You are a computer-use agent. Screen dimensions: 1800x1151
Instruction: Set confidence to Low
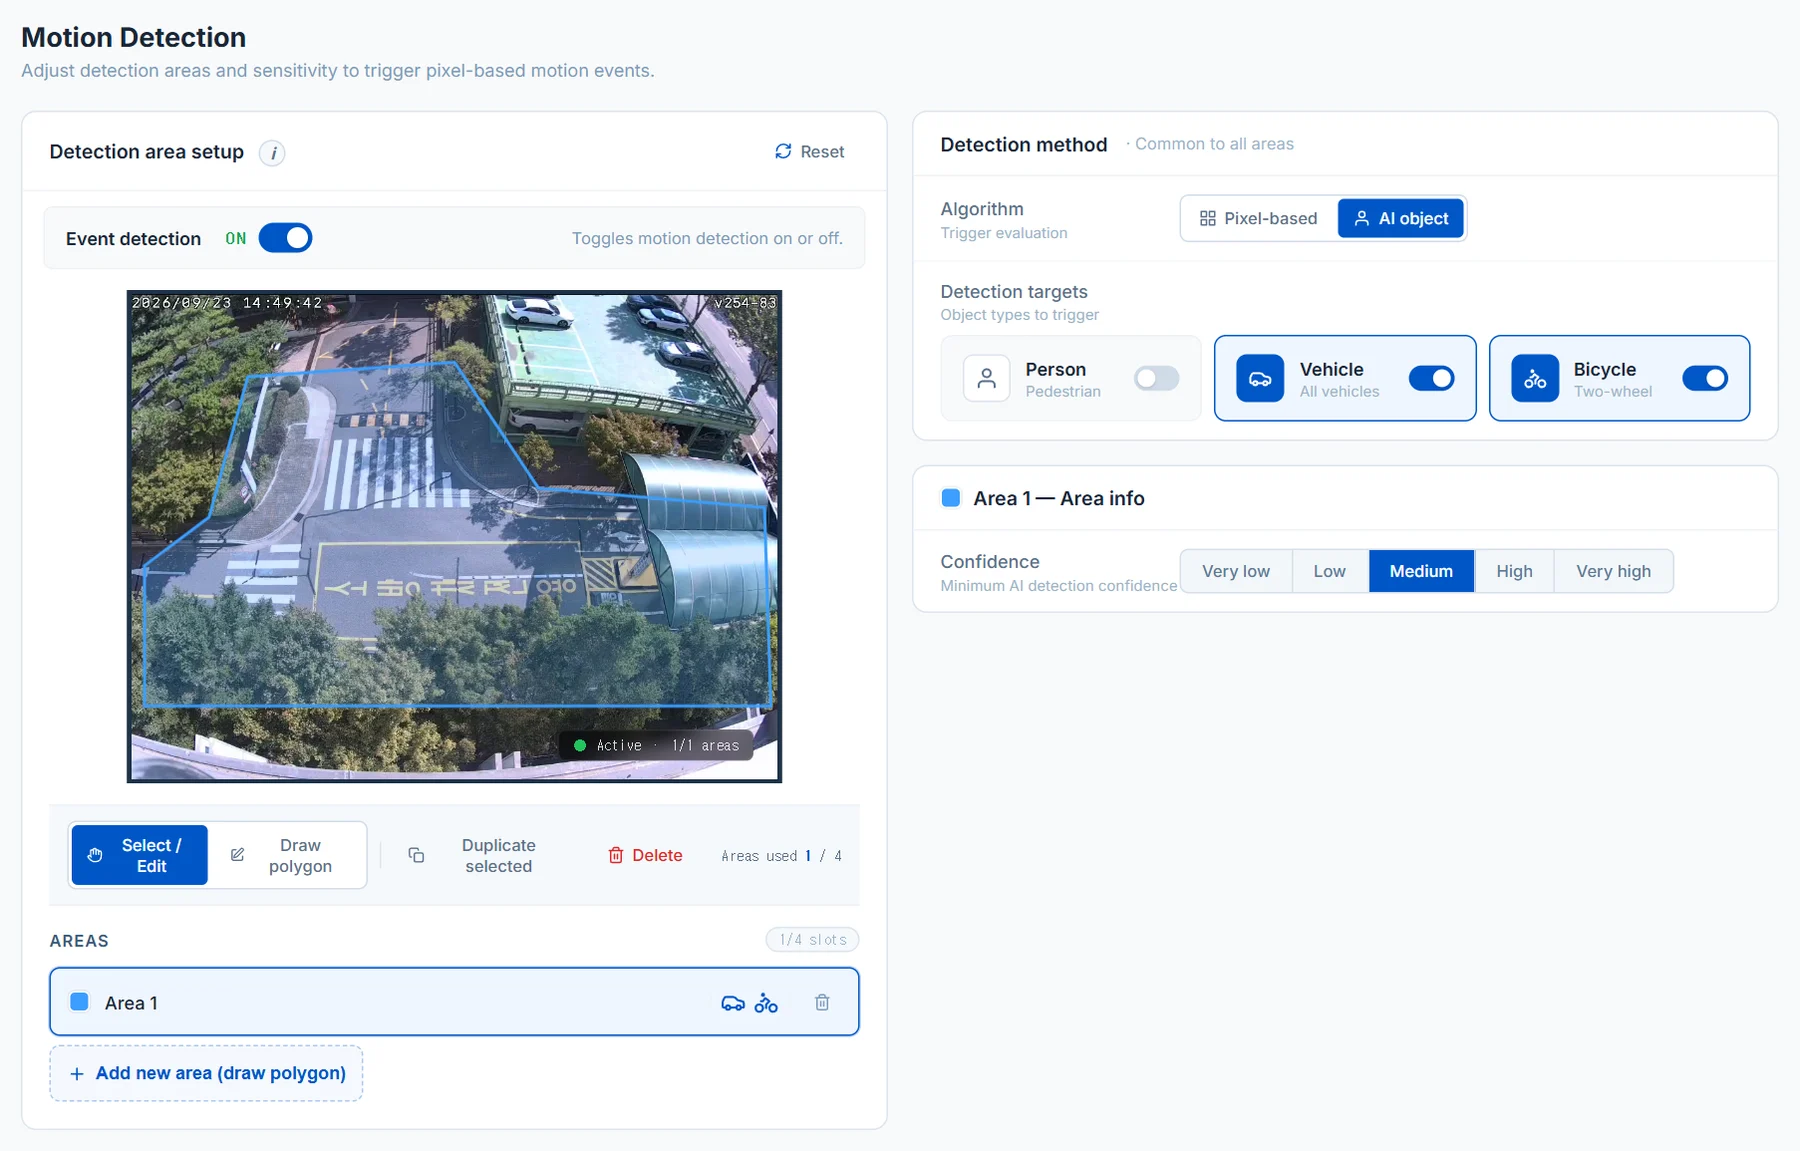click(1330, 571)
